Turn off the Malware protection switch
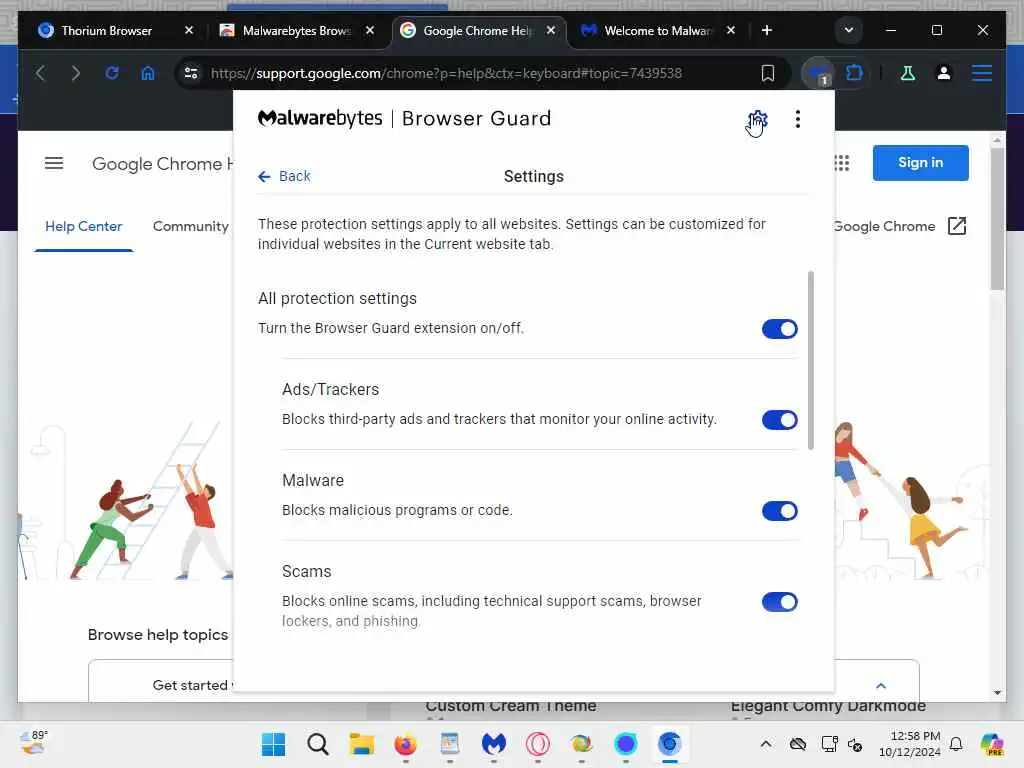 780,511
